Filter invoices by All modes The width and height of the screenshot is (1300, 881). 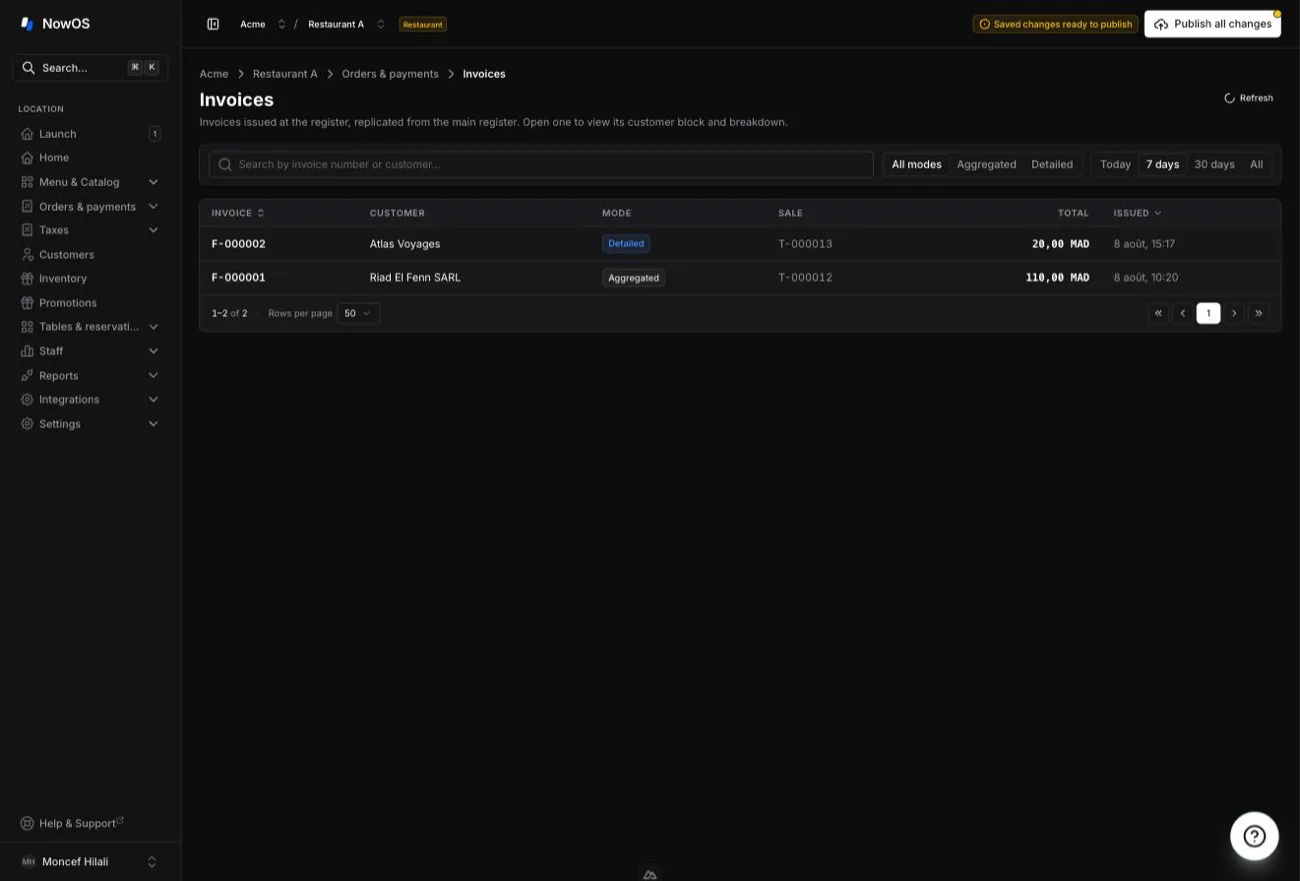[916, 164]
